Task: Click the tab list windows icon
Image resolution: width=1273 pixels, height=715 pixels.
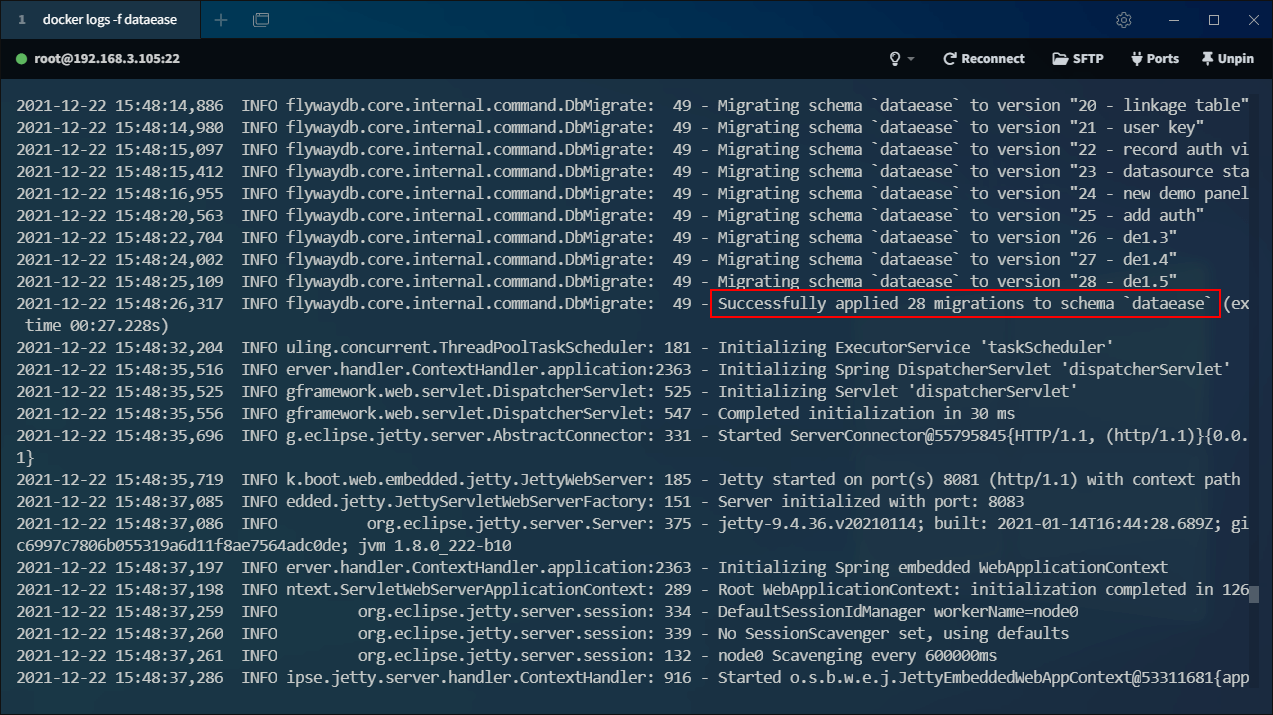Action: pyautogui.click(x=261, y=20)
